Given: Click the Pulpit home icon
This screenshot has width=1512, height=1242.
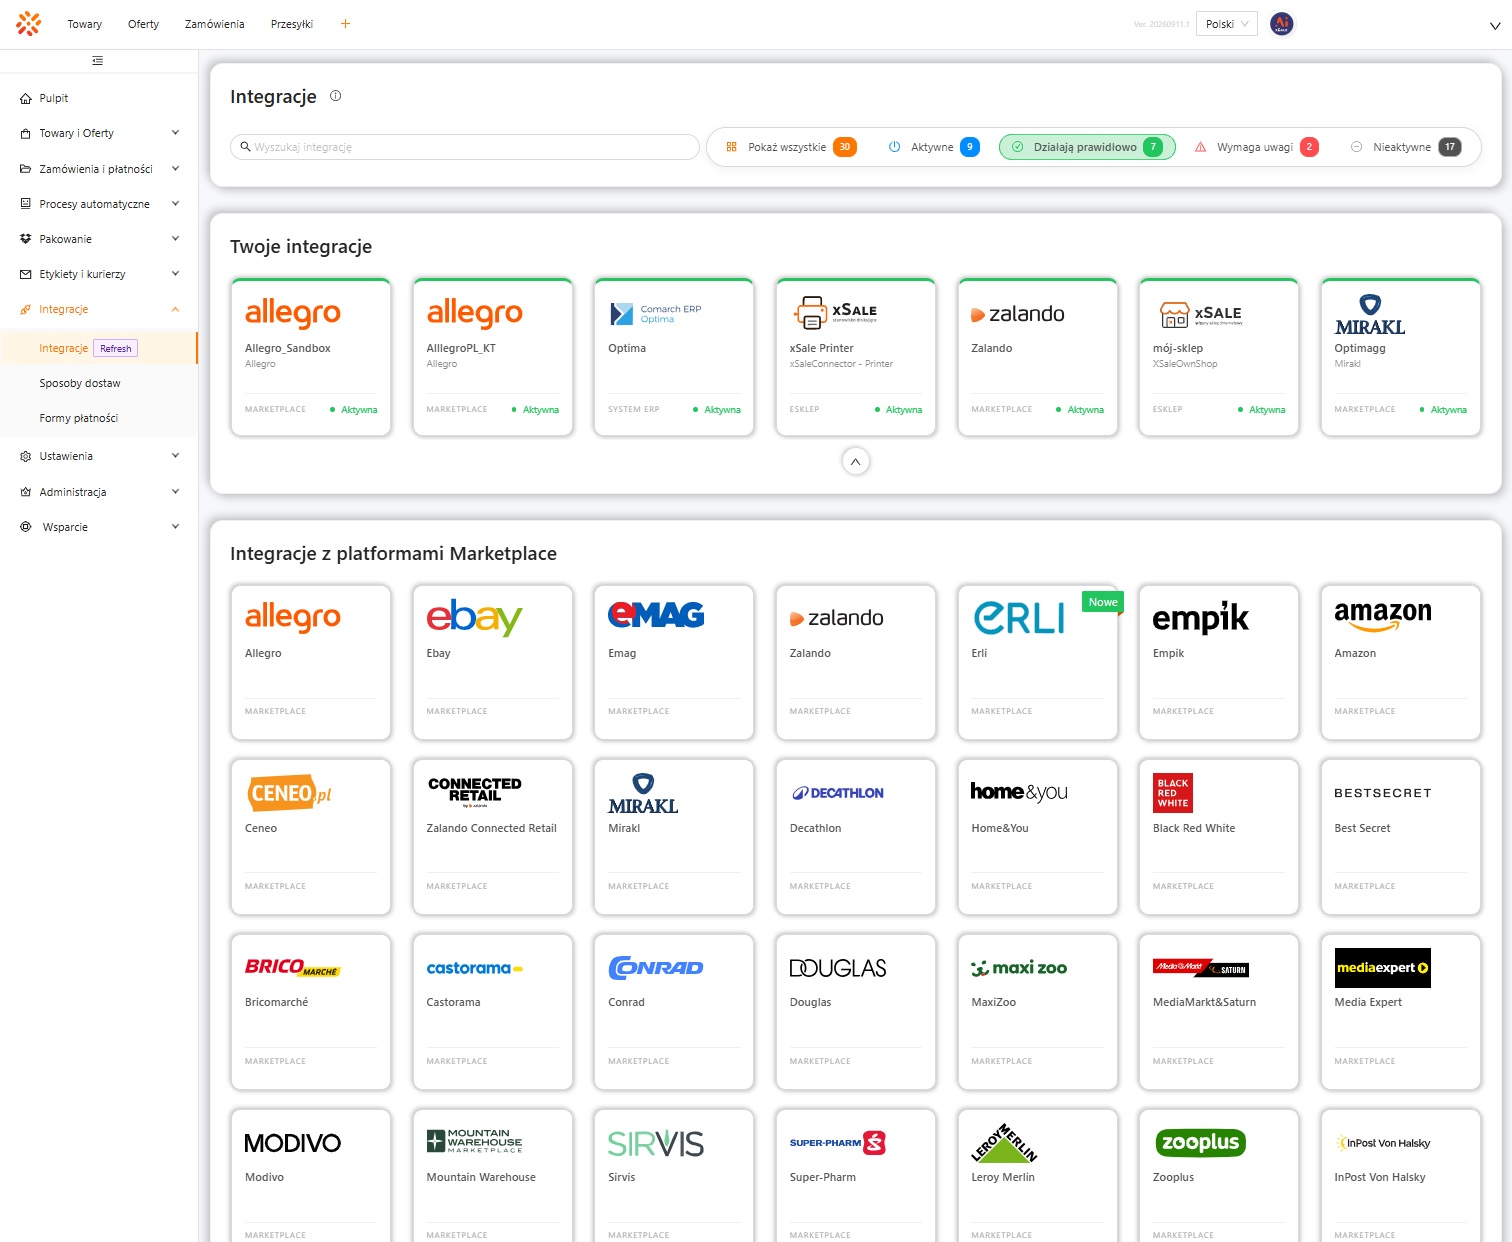Looking at the screenshot, I should (x=26, y=98).
